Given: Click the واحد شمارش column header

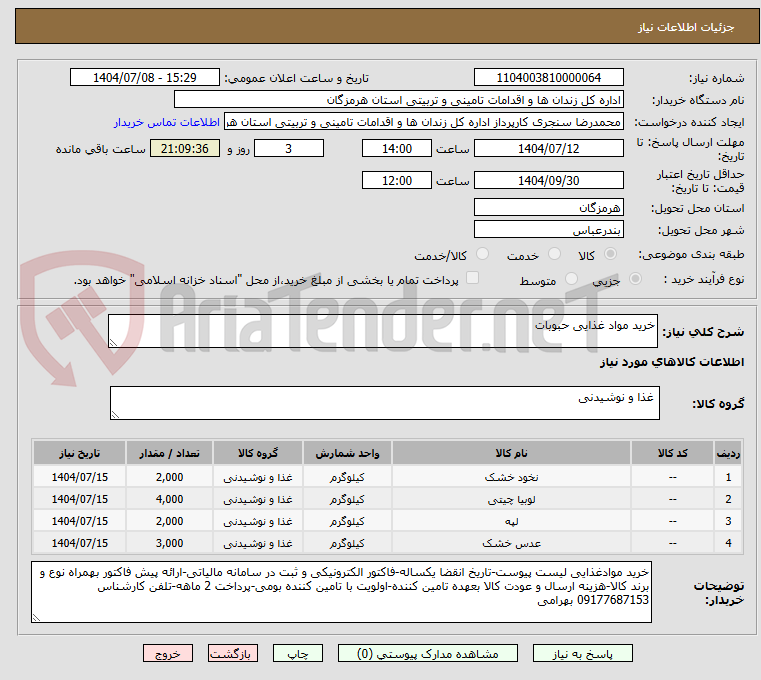Looking at the screenshot, I should point(347,453).
